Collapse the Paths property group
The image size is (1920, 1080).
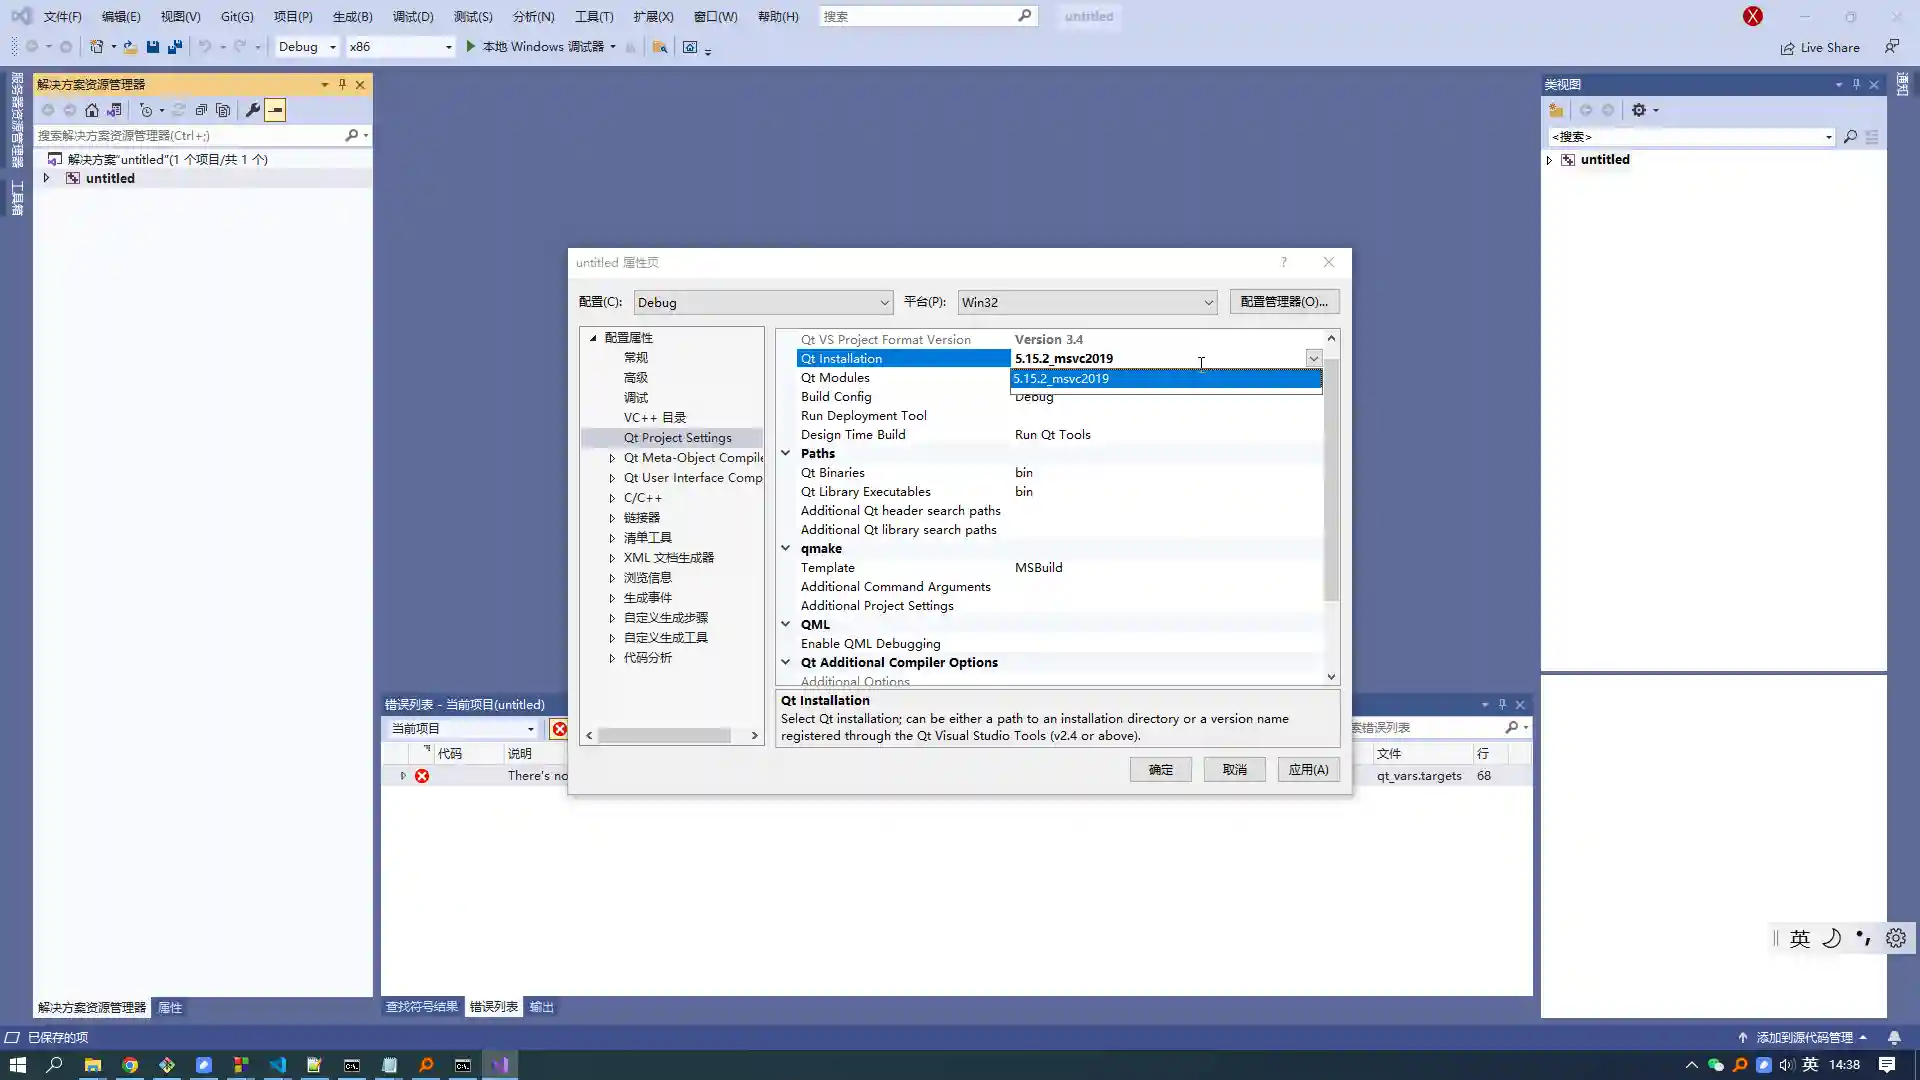pos(786,453)
